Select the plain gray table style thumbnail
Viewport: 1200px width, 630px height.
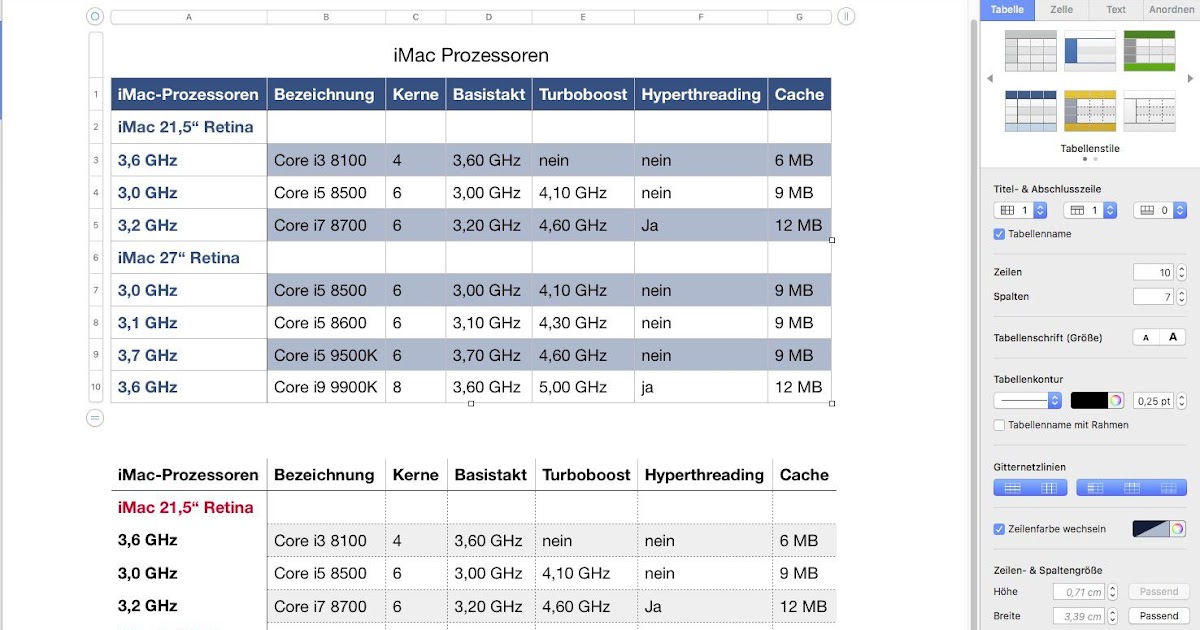(1030, 50)
